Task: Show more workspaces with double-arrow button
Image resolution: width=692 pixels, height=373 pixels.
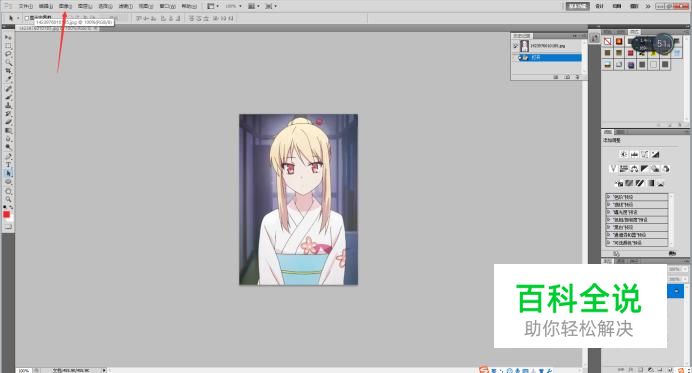Action: click(x=648, y=6)
